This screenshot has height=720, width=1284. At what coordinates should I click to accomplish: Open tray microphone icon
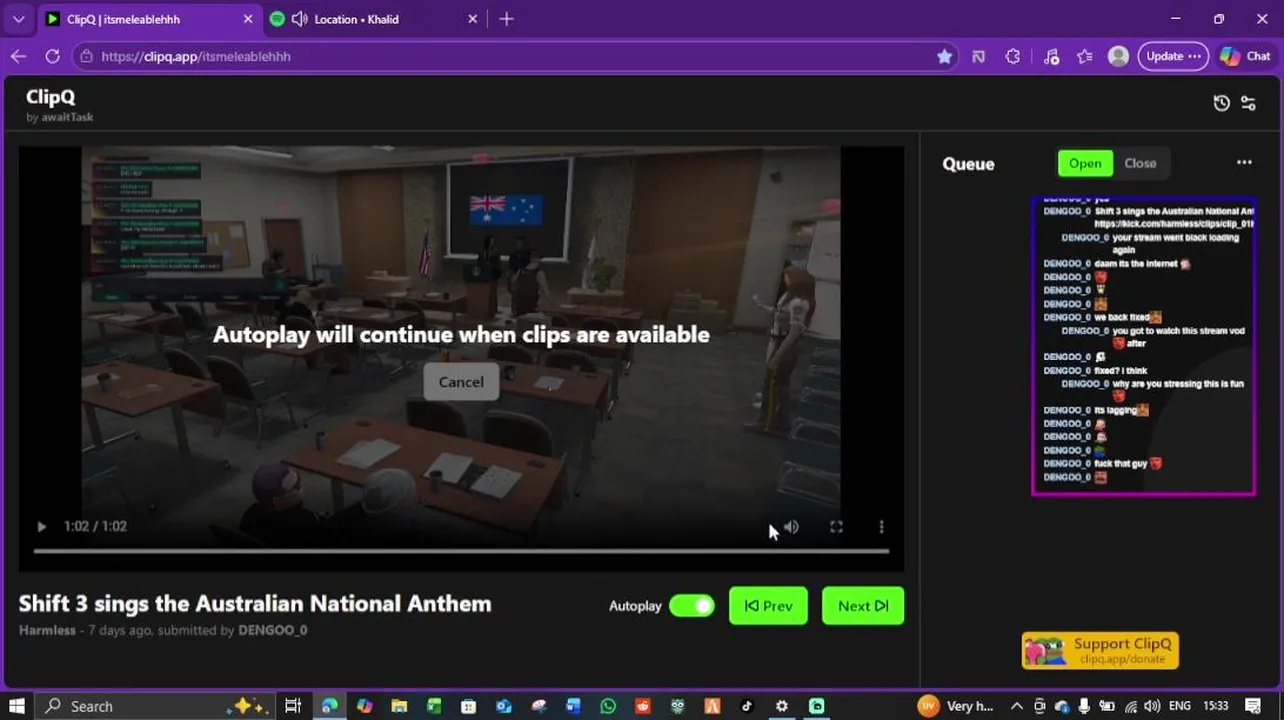click(x=1084, y=706)
